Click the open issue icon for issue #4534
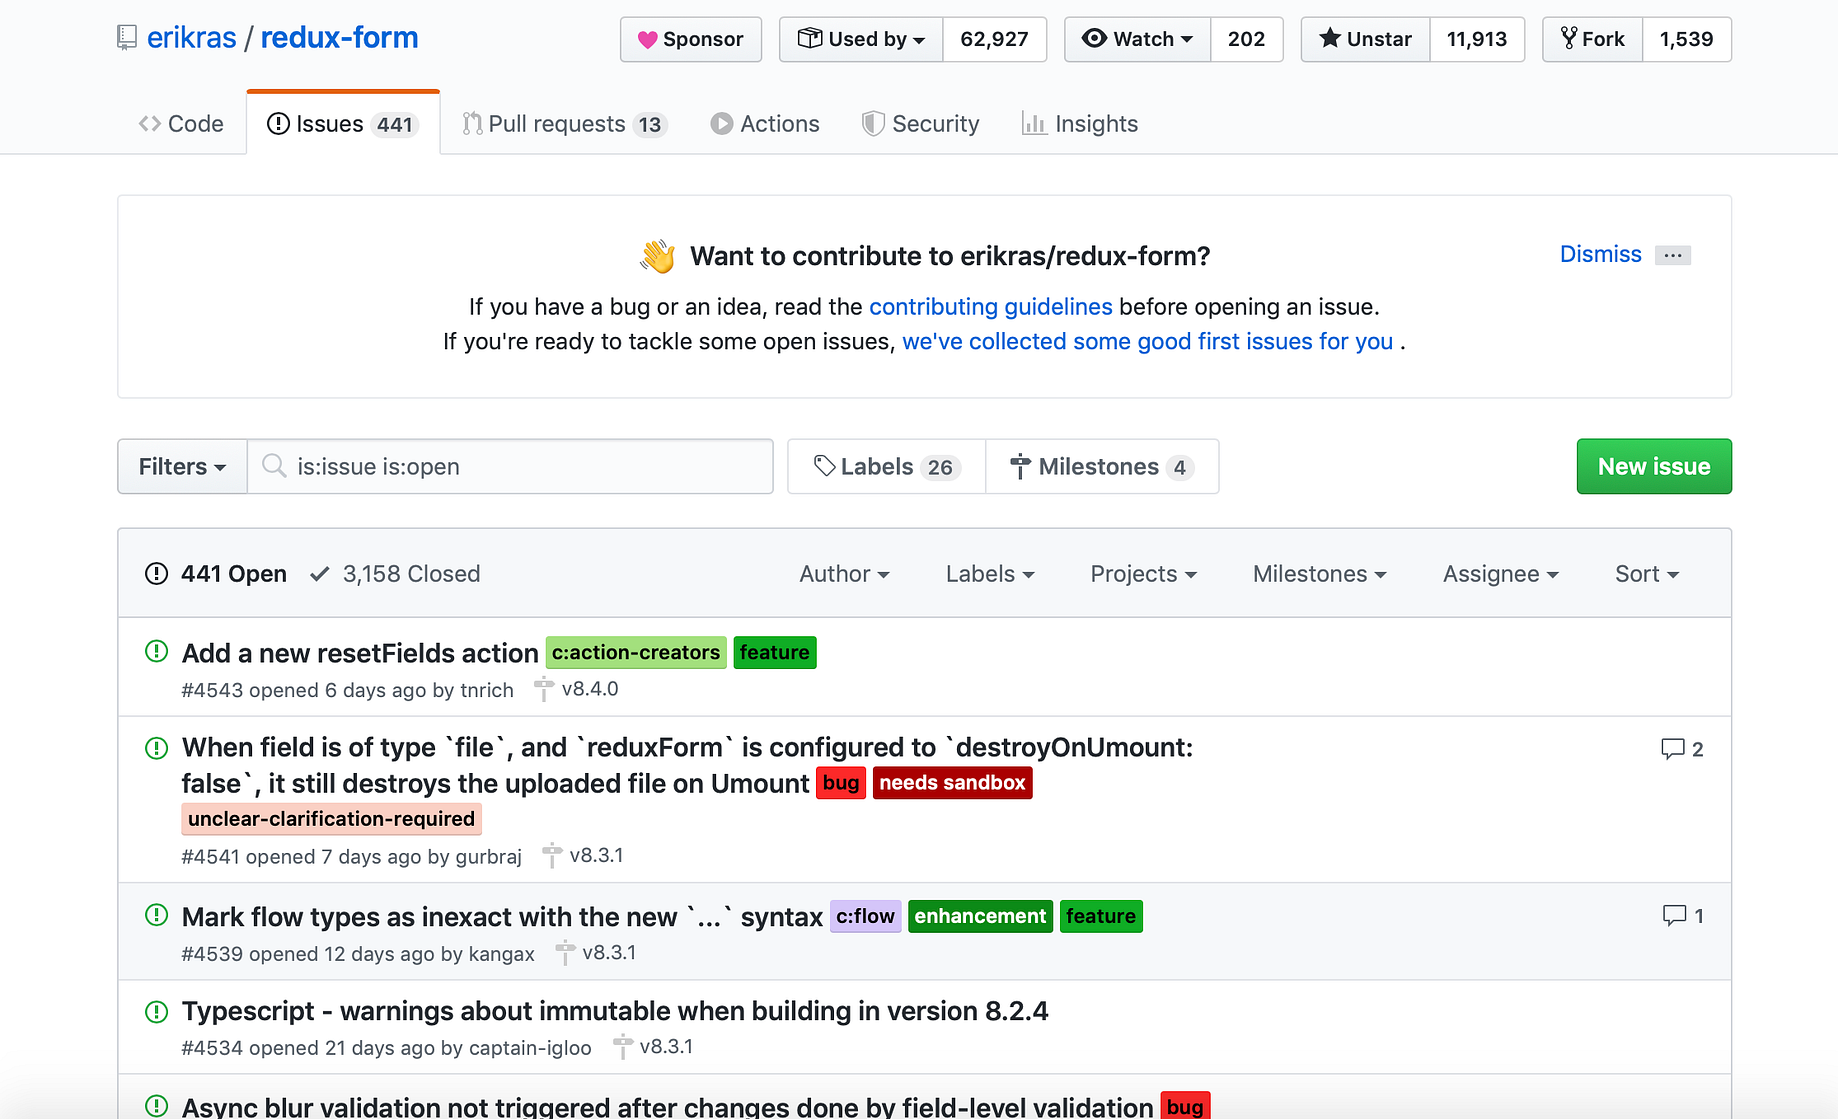 point(157,1011)
